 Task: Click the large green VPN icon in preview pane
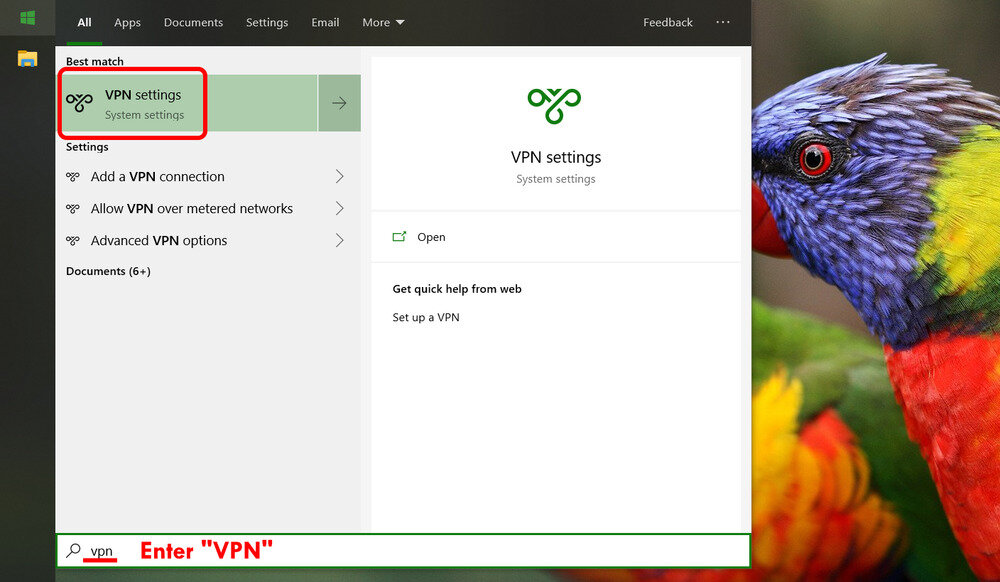pos(554,105)
